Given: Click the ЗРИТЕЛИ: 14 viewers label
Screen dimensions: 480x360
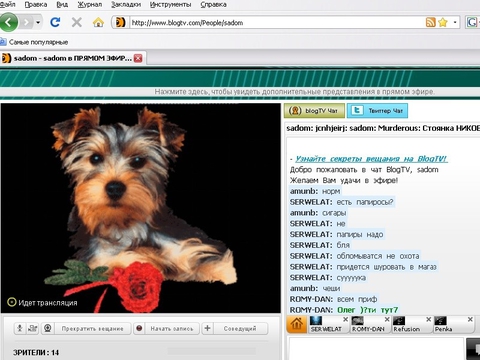Looking at the screenshot, I should tap(36, 352).
